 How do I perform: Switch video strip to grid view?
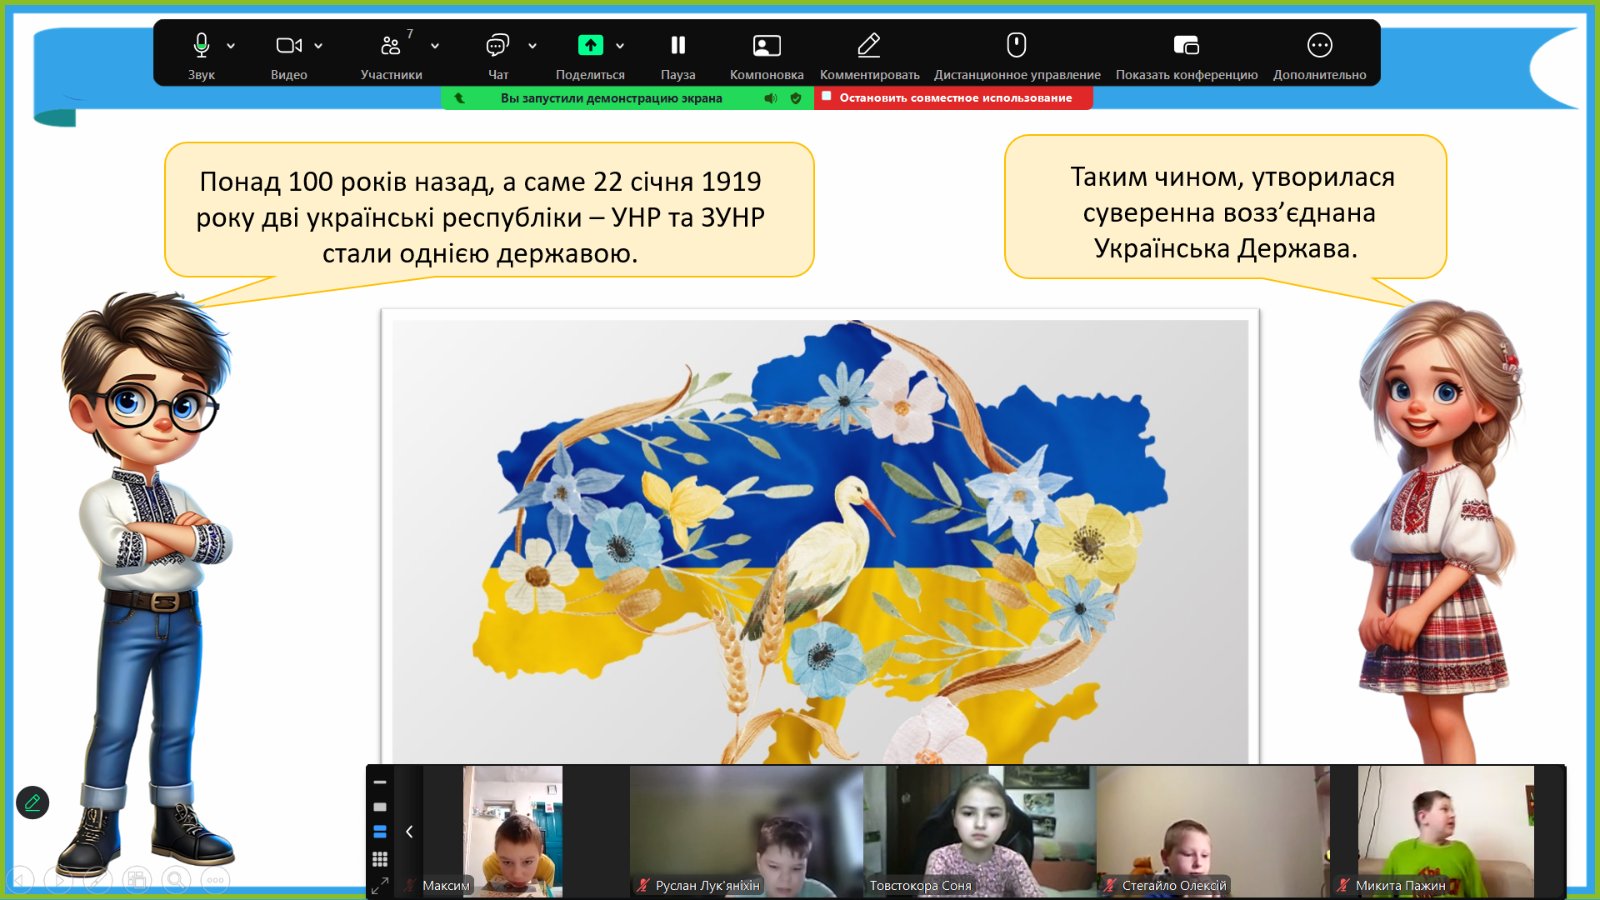point(380,859)
